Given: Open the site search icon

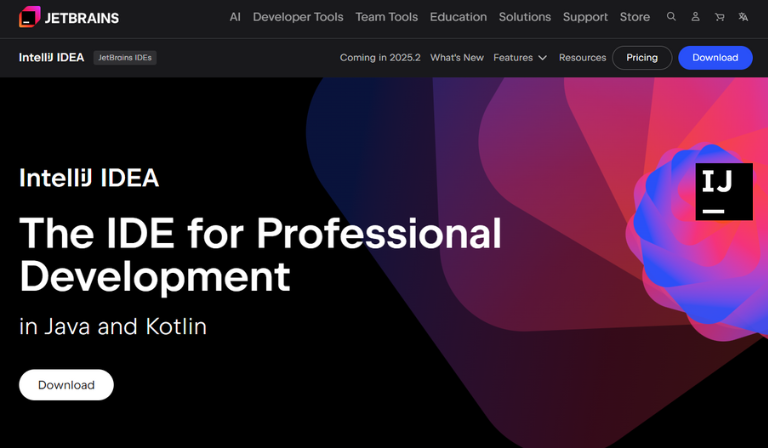Looking at the screenshot, I should pos(671,17).
